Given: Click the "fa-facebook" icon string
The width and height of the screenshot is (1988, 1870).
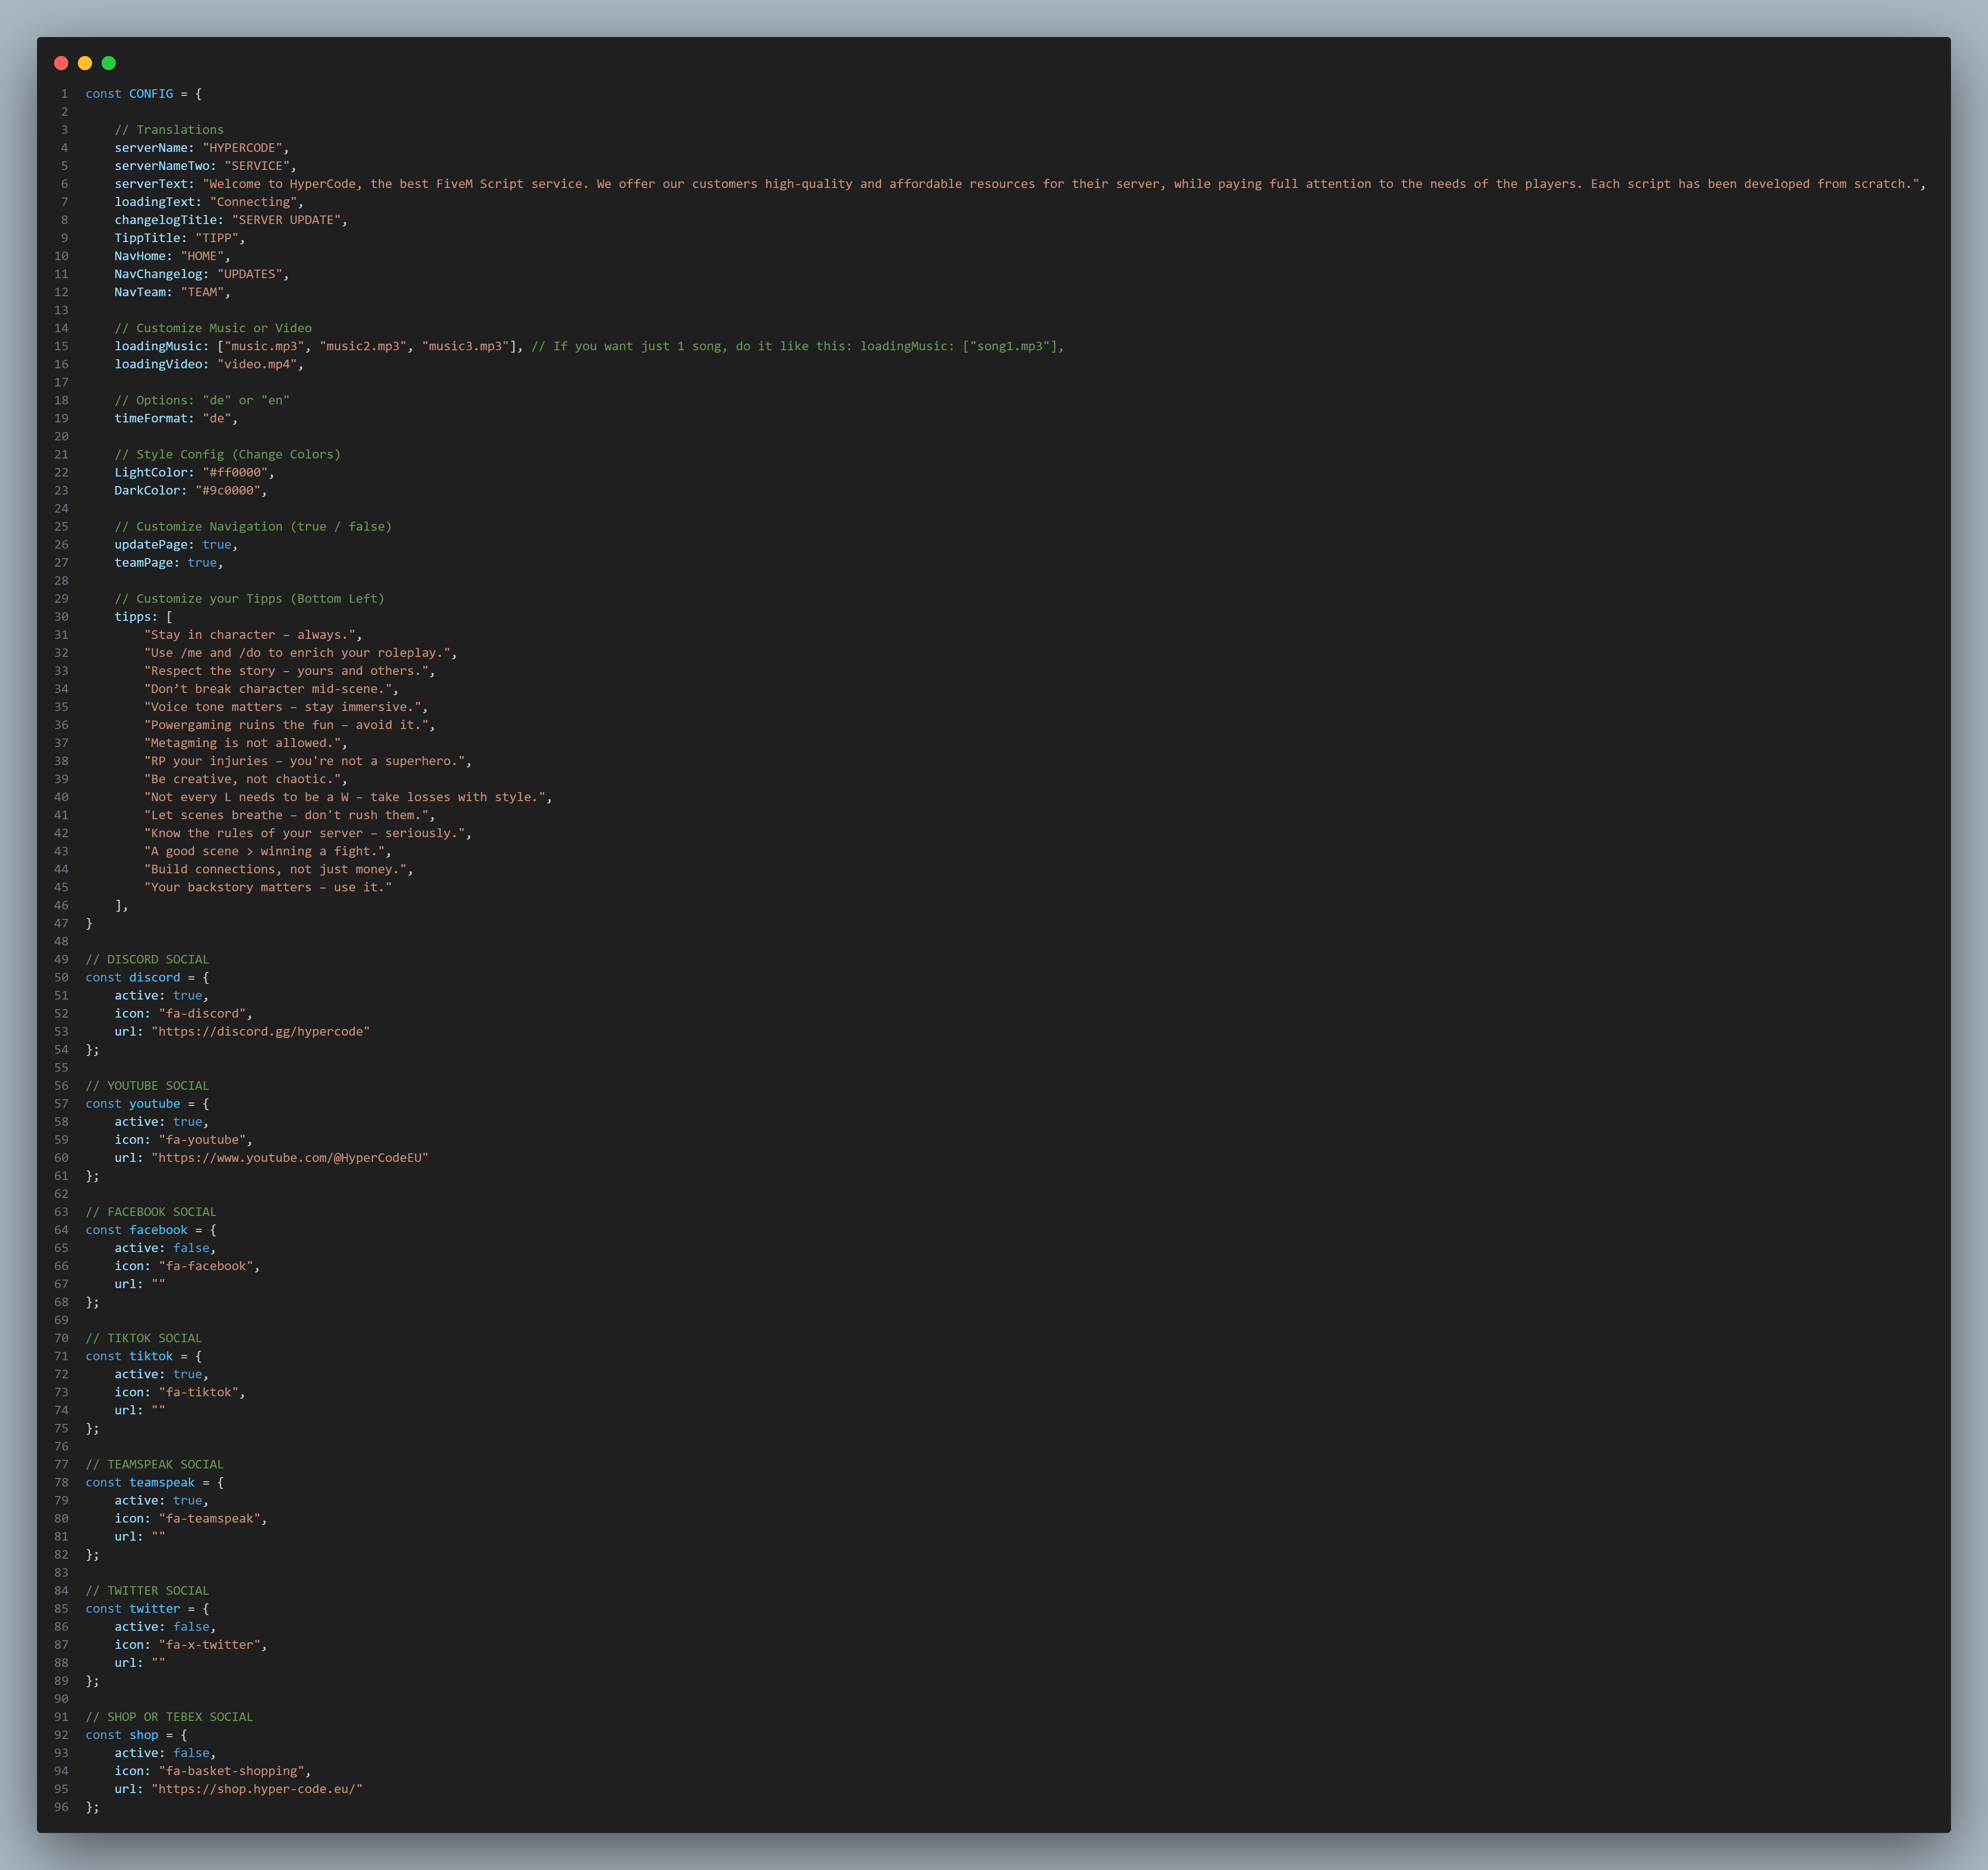Looking at the screenshot, I should point(205,1266).
